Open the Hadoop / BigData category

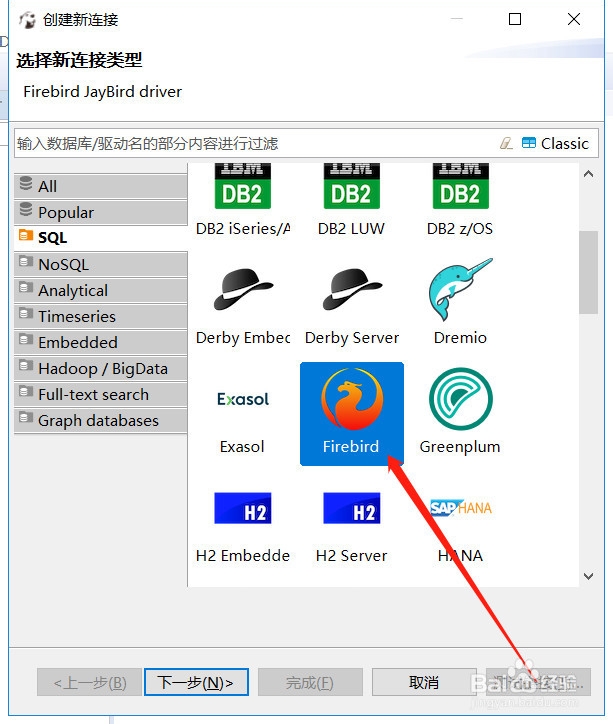pyautogui.click(x=101, y=368)
